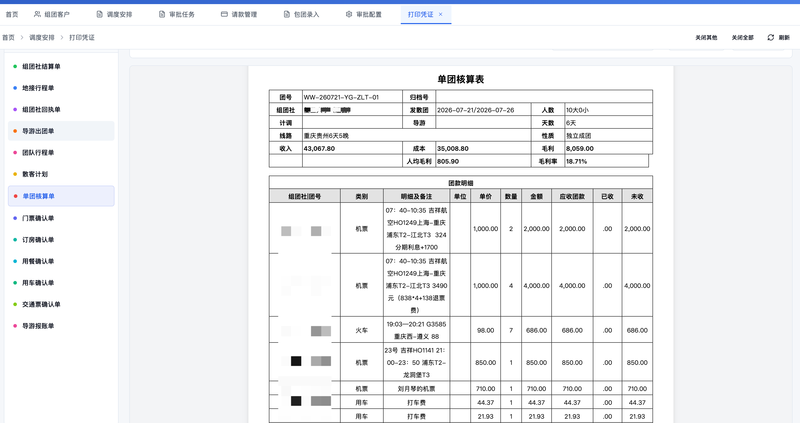Click the document icon beside 审批任务
This screenshot has width=800, height=423.
[x=162, y=14]
